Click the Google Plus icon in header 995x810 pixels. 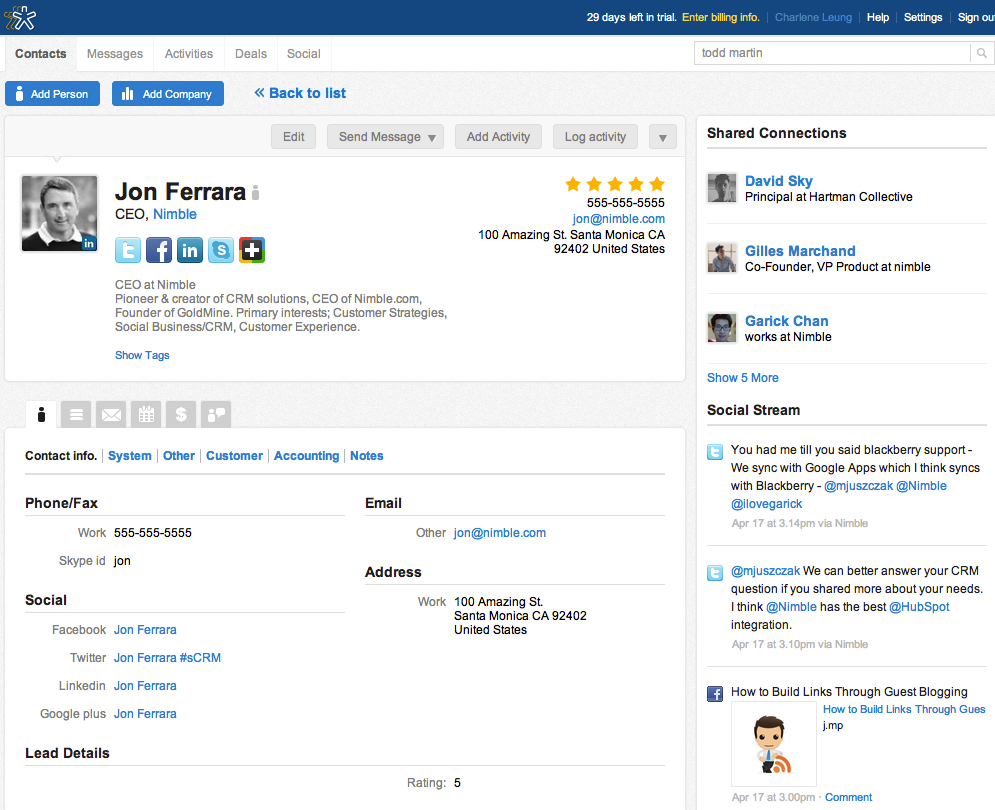coord(252,250)
